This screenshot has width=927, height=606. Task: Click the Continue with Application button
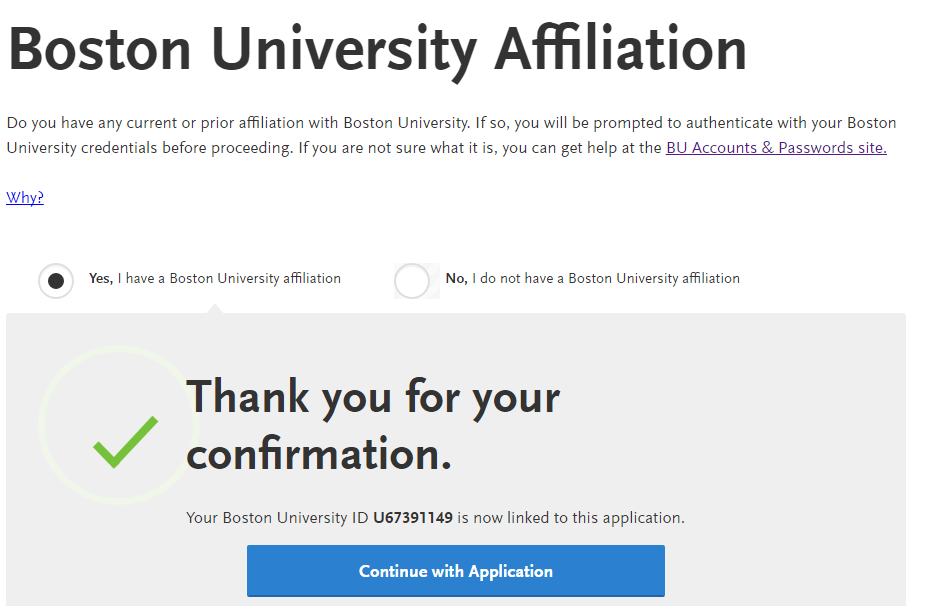coord(456,571)
